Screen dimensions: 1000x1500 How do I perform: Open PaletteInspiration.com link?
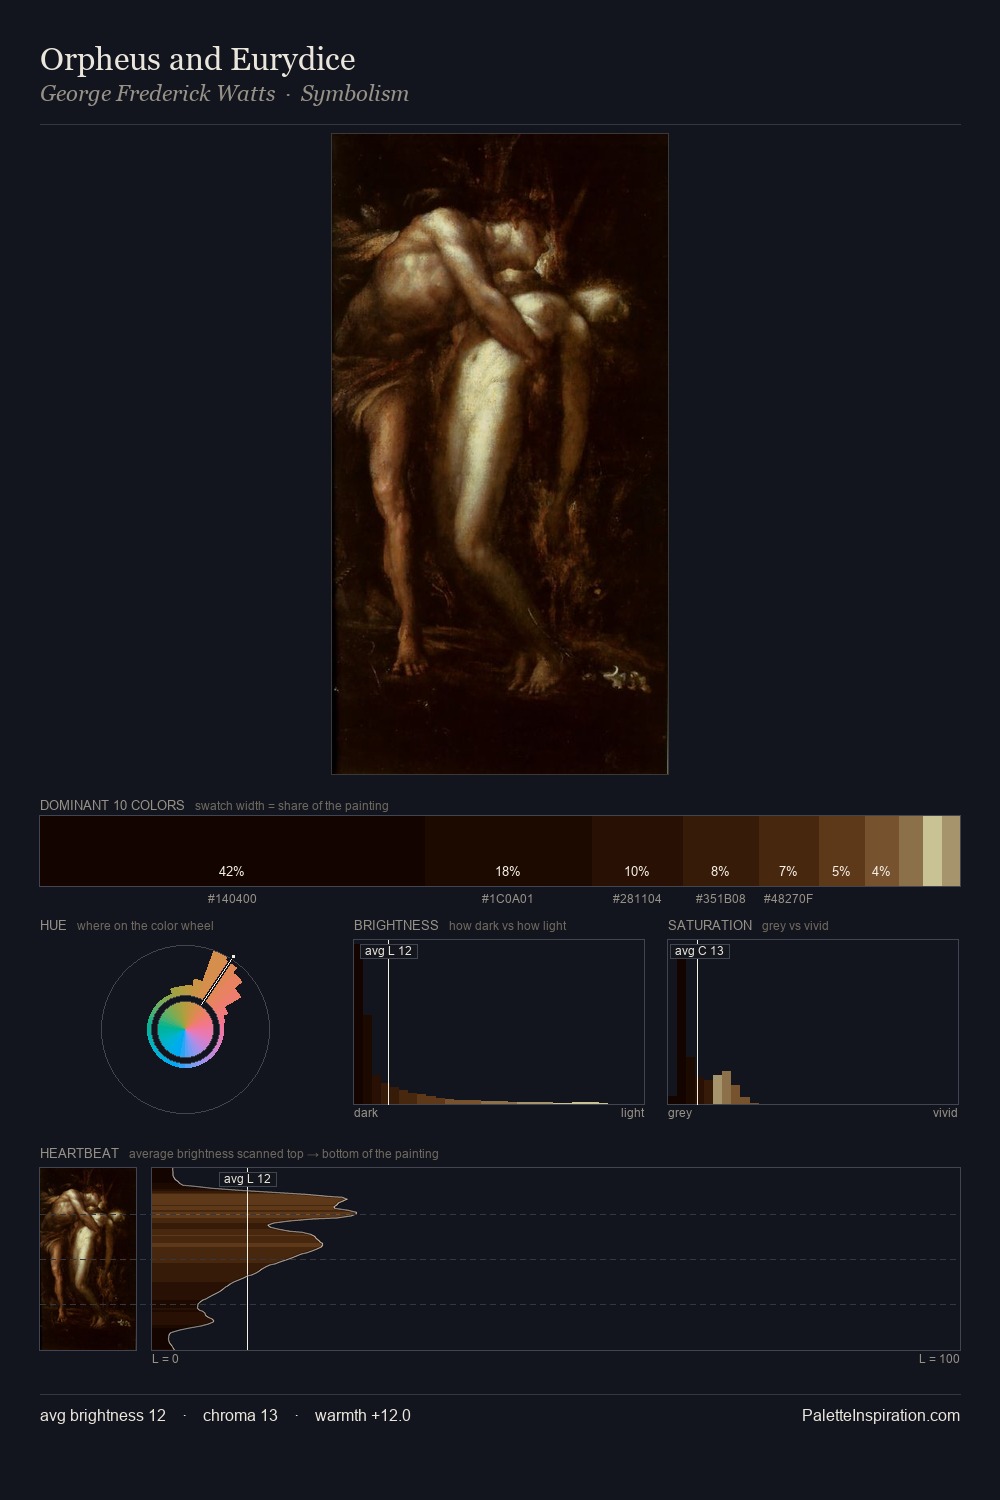[x=881, y=1415]
